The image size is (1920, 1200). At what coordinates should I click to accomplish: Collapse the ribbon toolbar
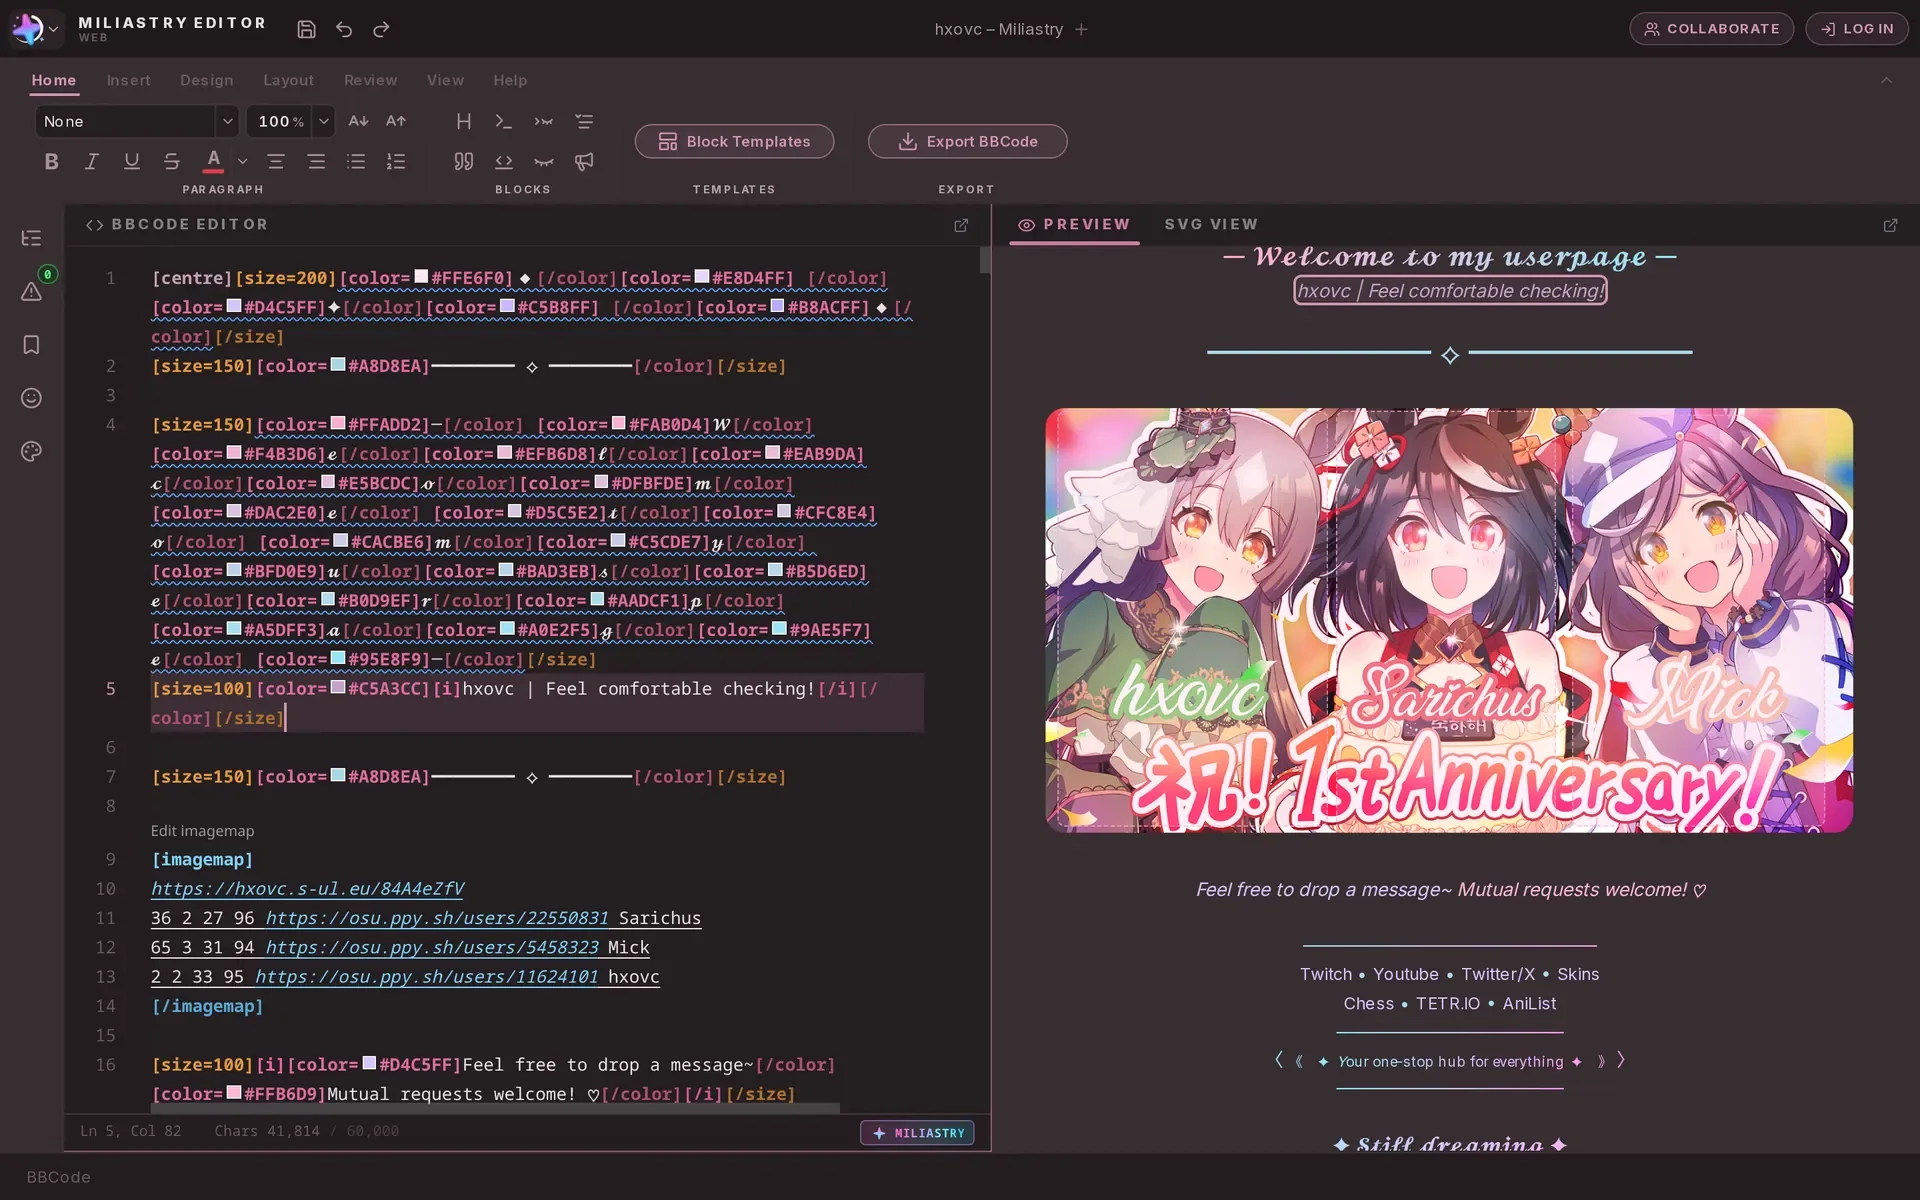[x=1886, y=80]
